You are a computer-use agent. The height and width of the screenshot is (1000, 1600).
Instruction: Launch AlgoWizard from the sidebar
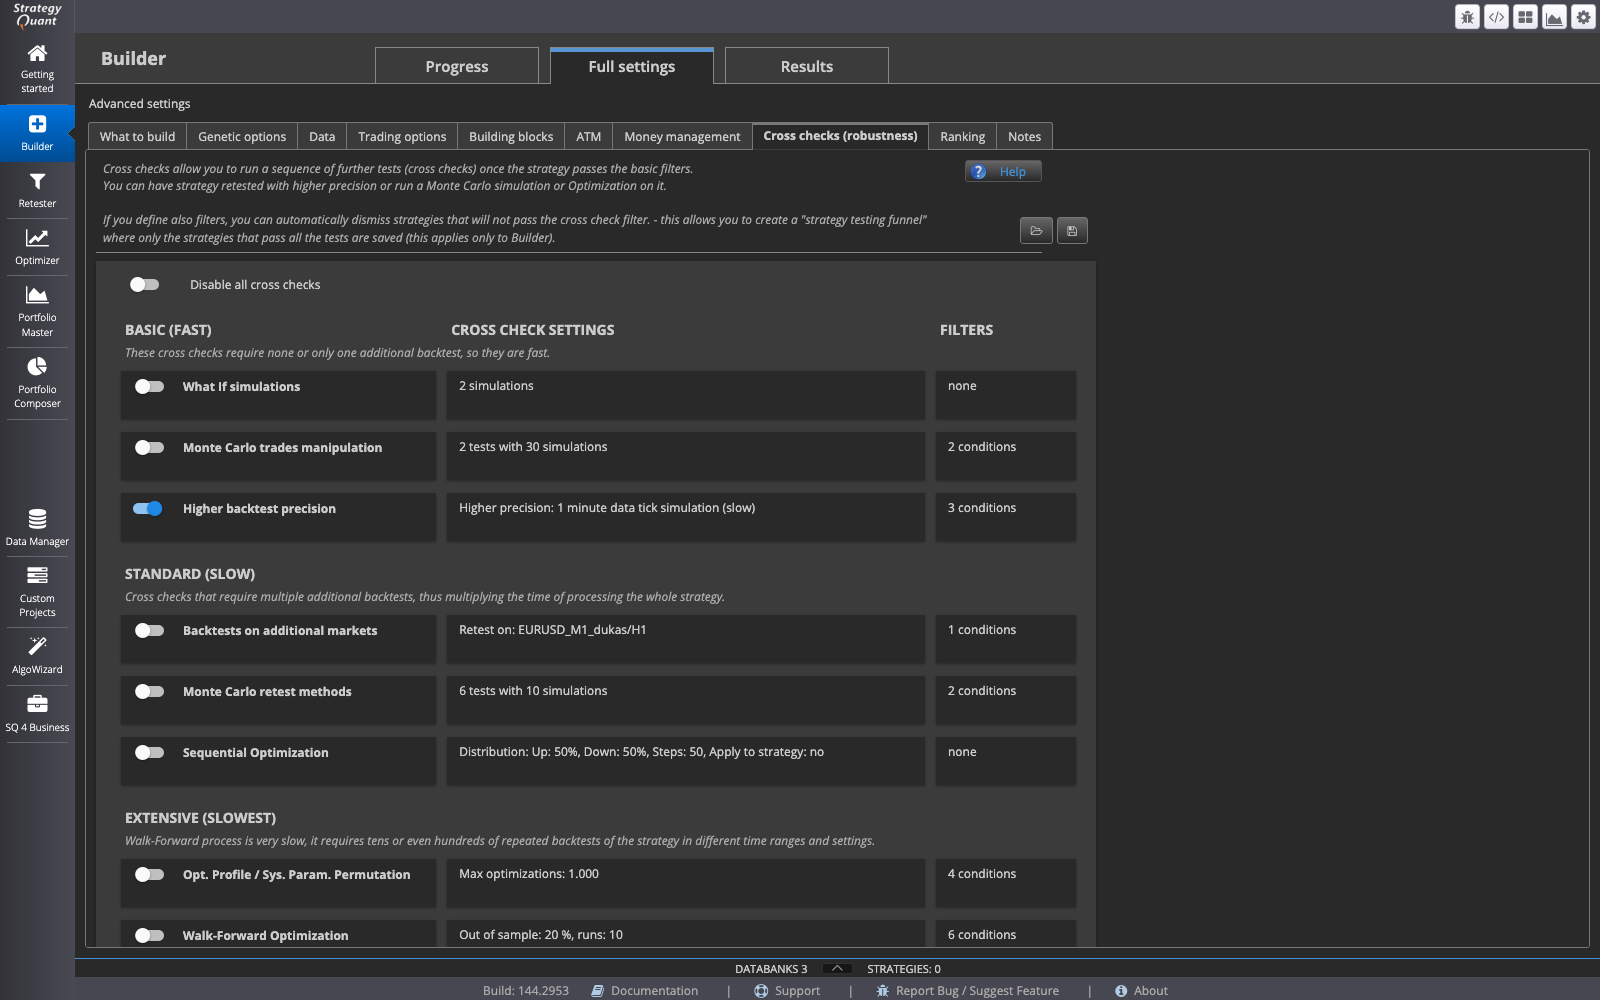tap(37, 656)
